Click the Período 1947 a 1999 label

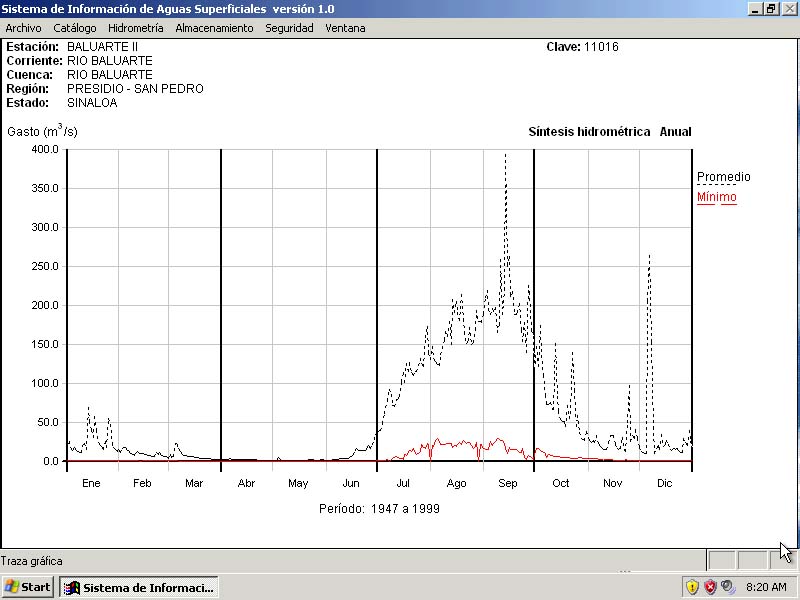click(379, 508)
